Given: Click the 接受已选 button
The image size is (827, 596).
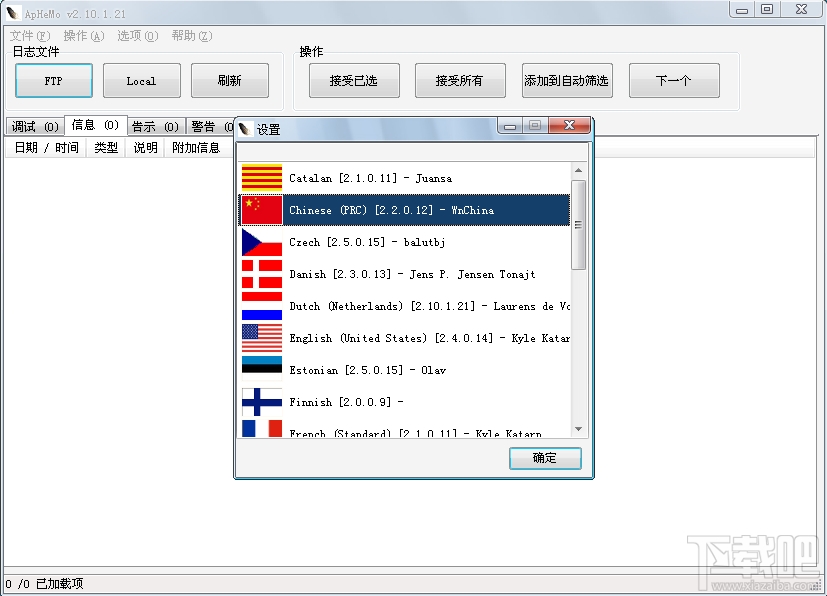Looking at the screenshot, I should pyautogui.click(x=354, y=81).
